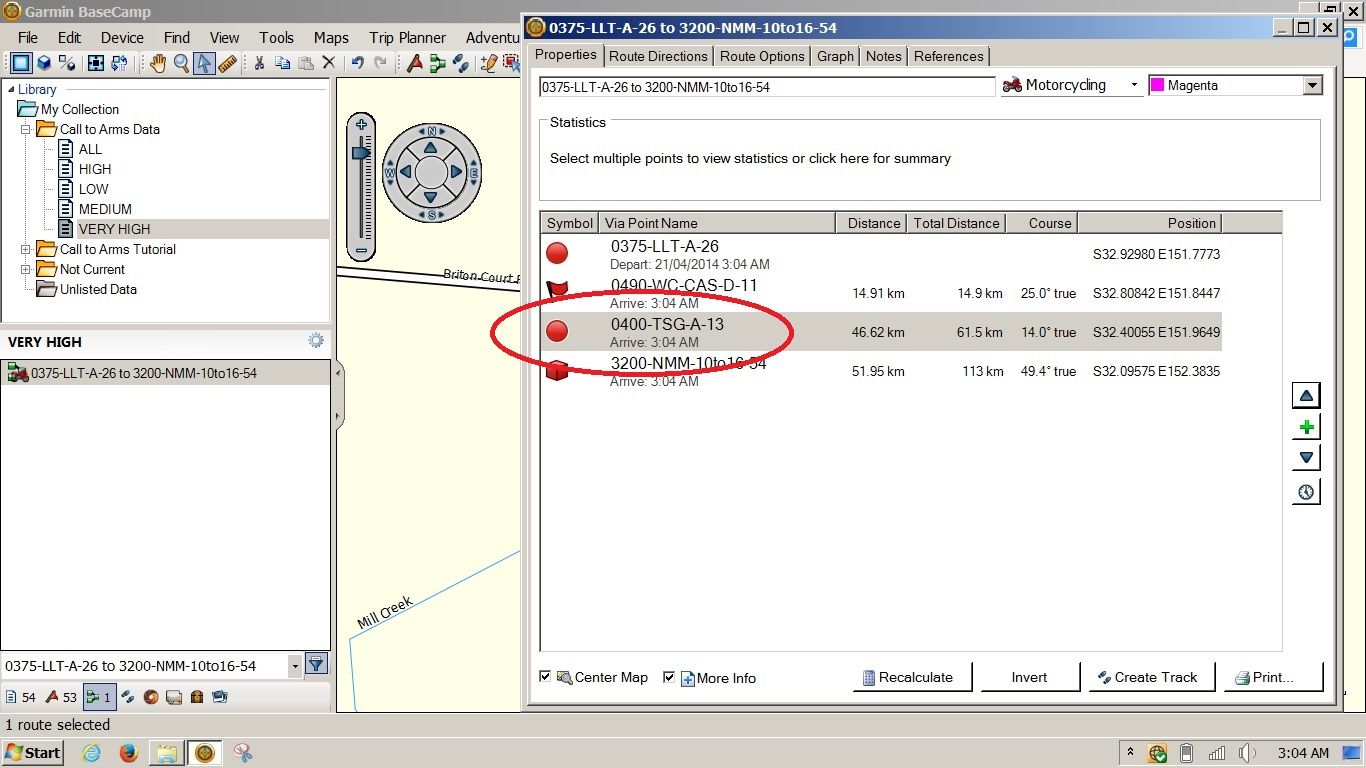Open the route search filter dropdown arrow
1366x768 pixels.
click(x=295, y=665)
